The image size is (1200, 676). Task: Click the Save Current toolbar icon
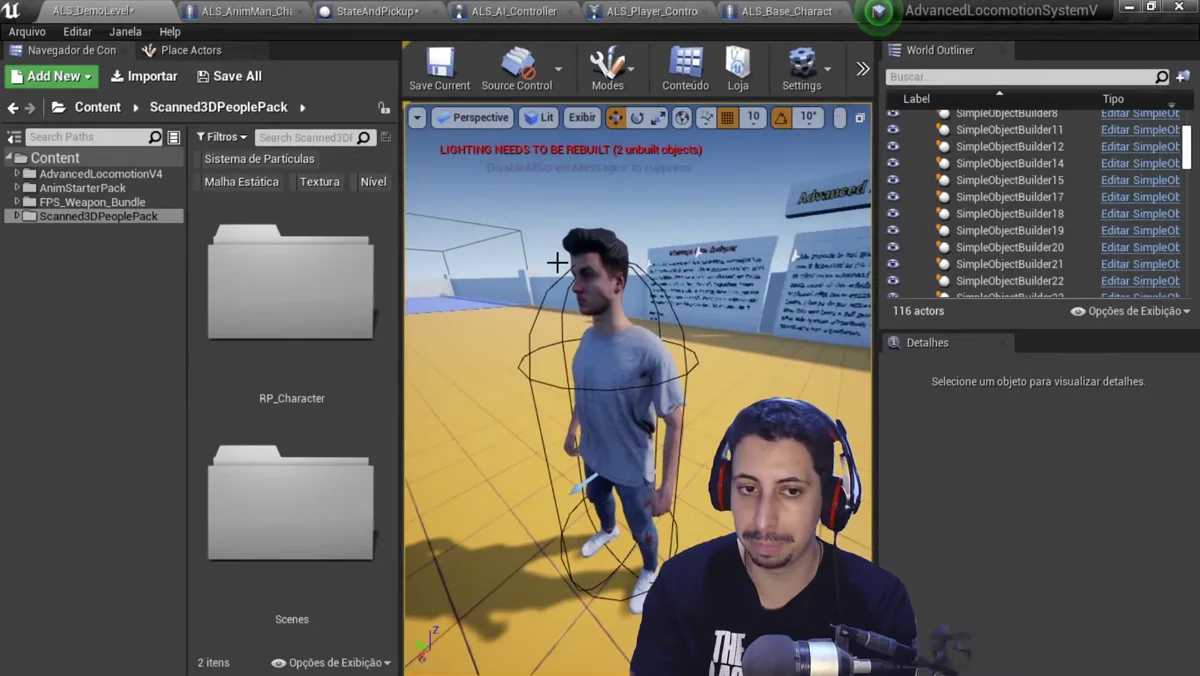click(x=440, y=63)
